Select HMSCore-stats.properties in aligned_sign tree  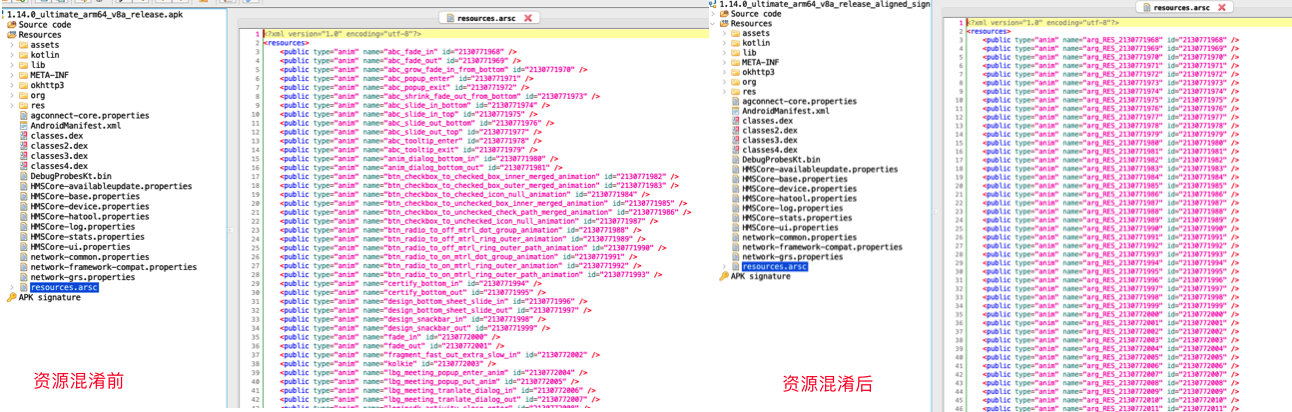(x=797, y=217)
